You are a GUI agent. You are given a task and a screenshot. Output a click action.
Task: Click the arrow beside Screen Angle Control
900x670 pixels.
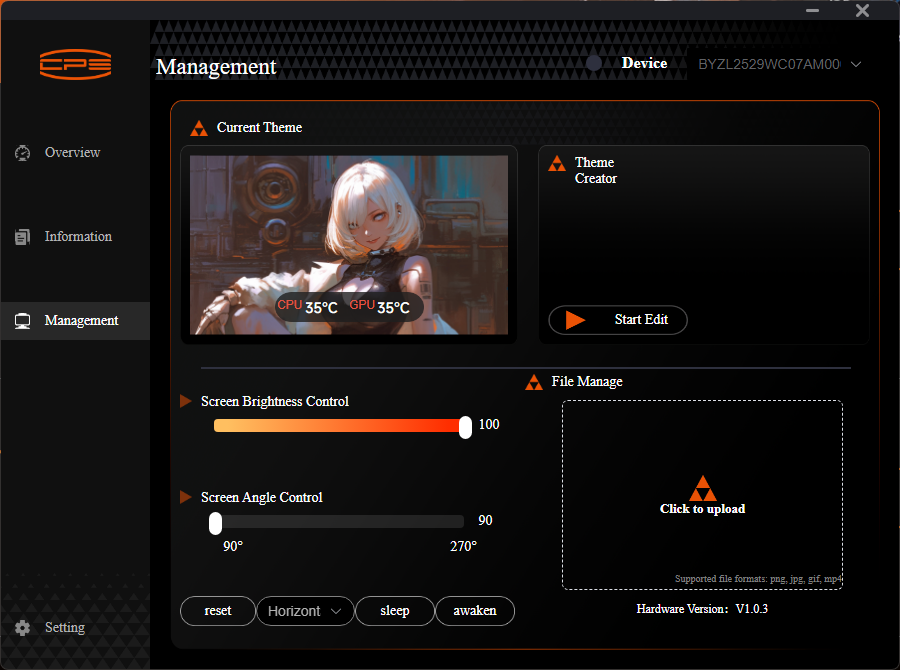click(185, 497)
